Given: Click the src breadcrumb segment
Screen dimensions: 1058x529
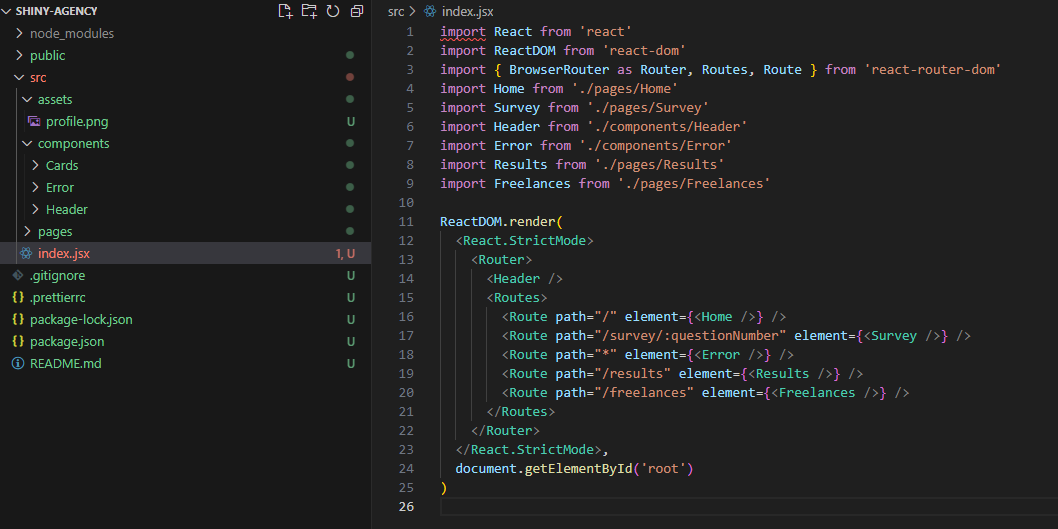Looking at the screenshot, I should (x=396, y=11).
